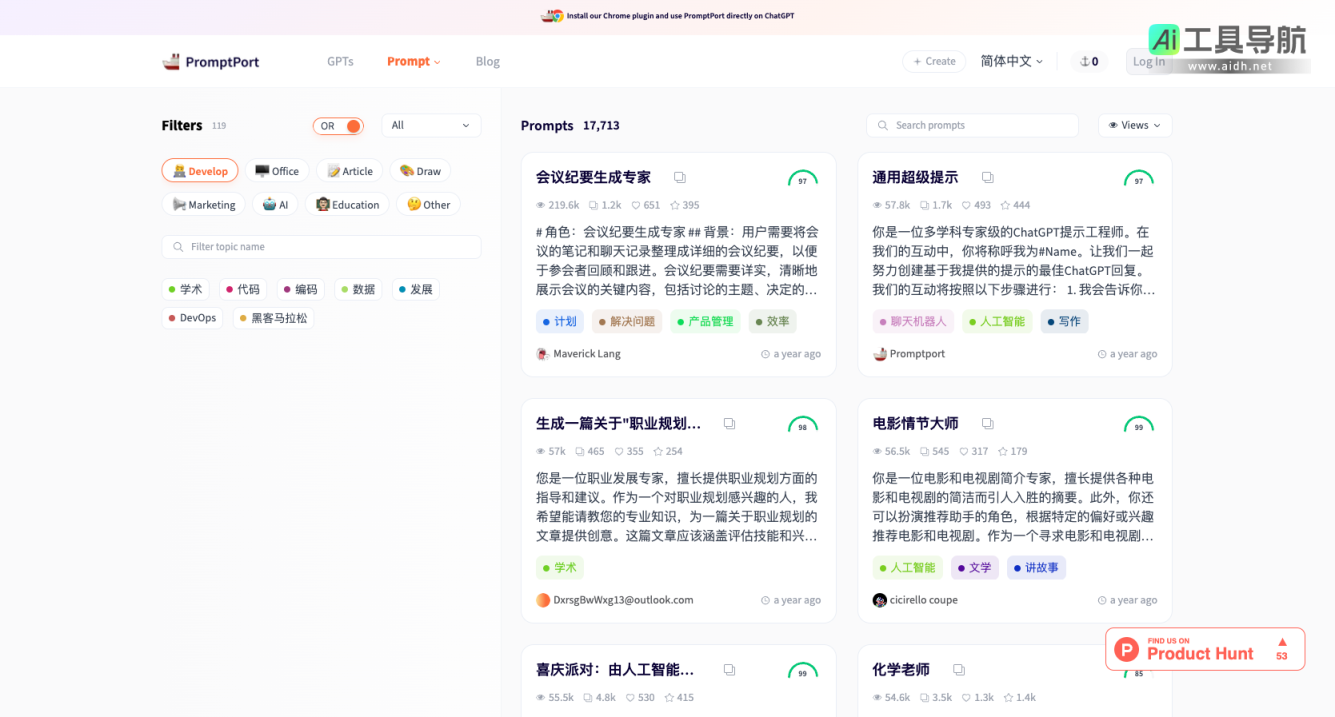
Task: Select the AI category filter
Action: (x=274, y=204)
